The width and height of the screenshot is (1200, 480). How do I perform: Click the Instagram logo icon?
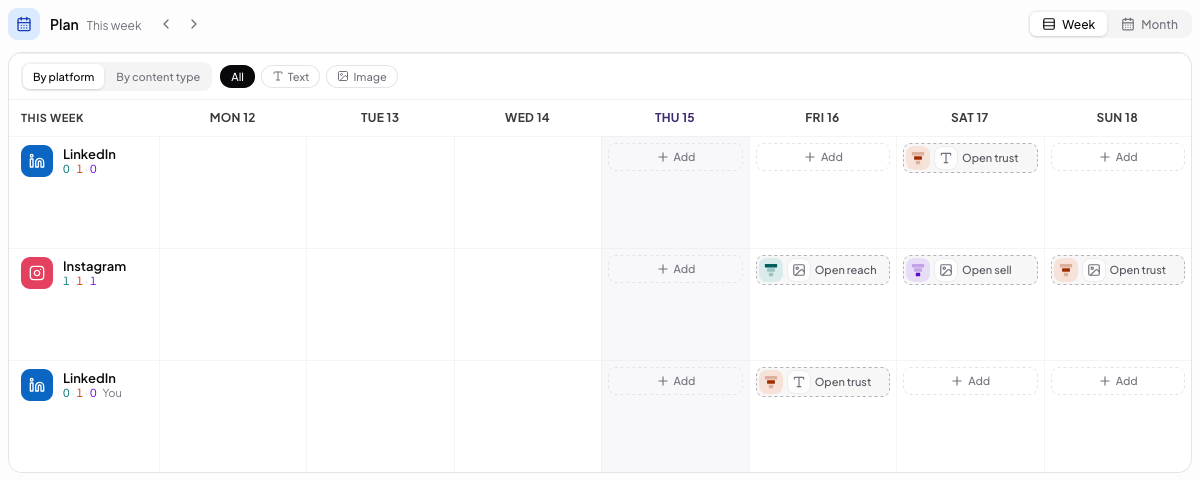(37, 273)
